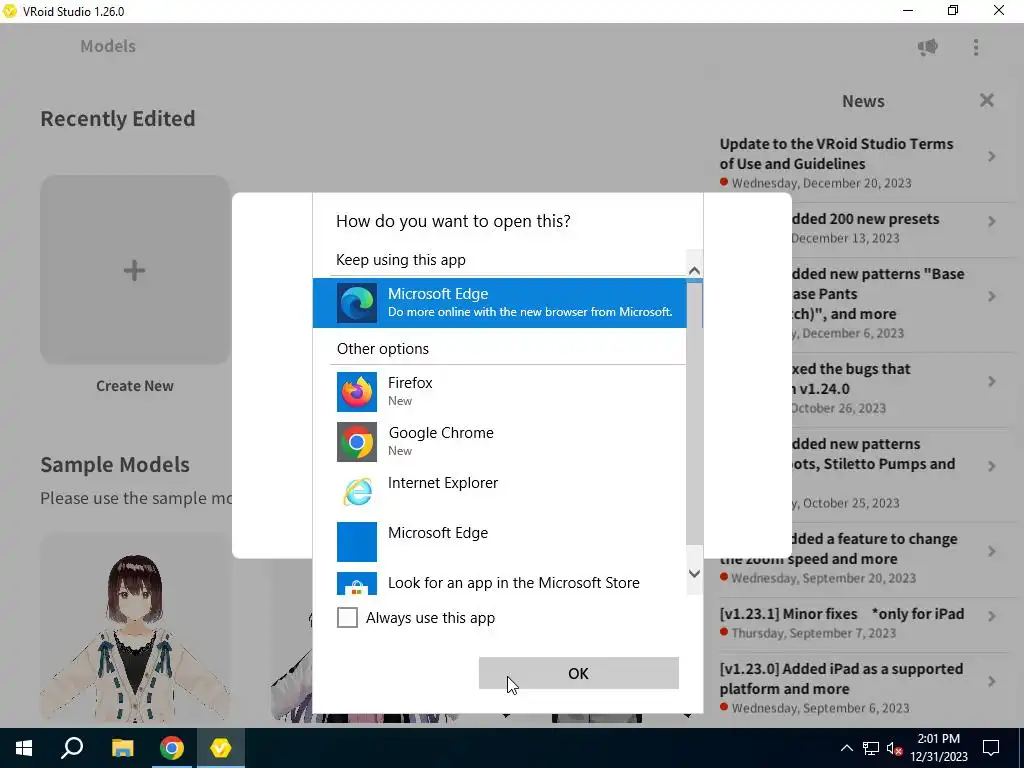Click the app list scroll-up arrow
Viewport: 1024px width, 768px height.
(x=694, y=270)
